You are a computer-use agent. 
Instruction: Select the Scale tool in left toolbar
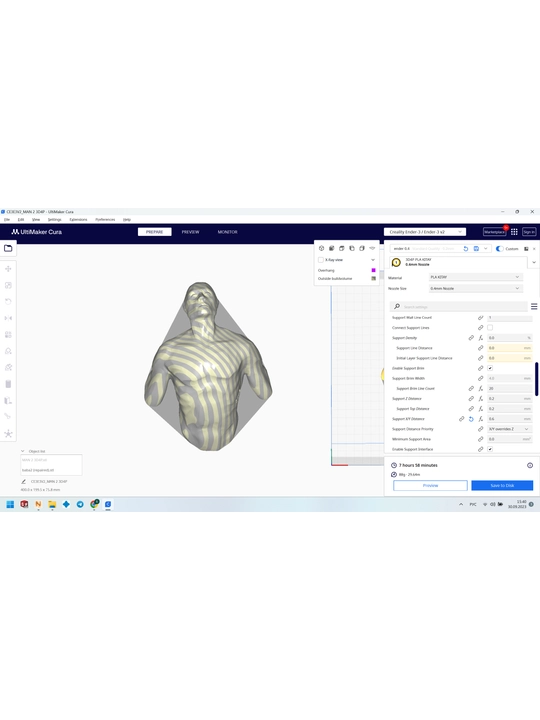8,285
